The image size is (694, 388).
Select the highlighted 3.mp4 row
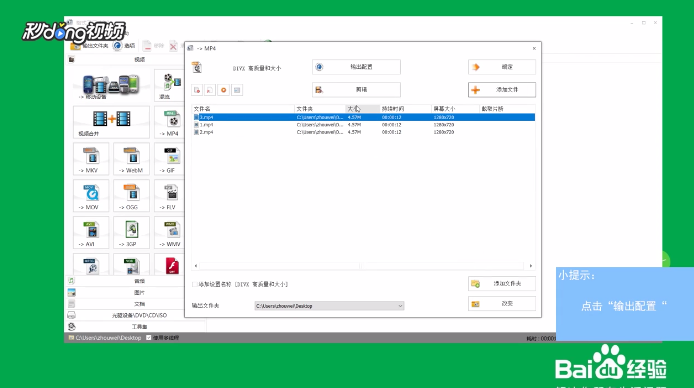pyautogui.click(x=363, y=117)
